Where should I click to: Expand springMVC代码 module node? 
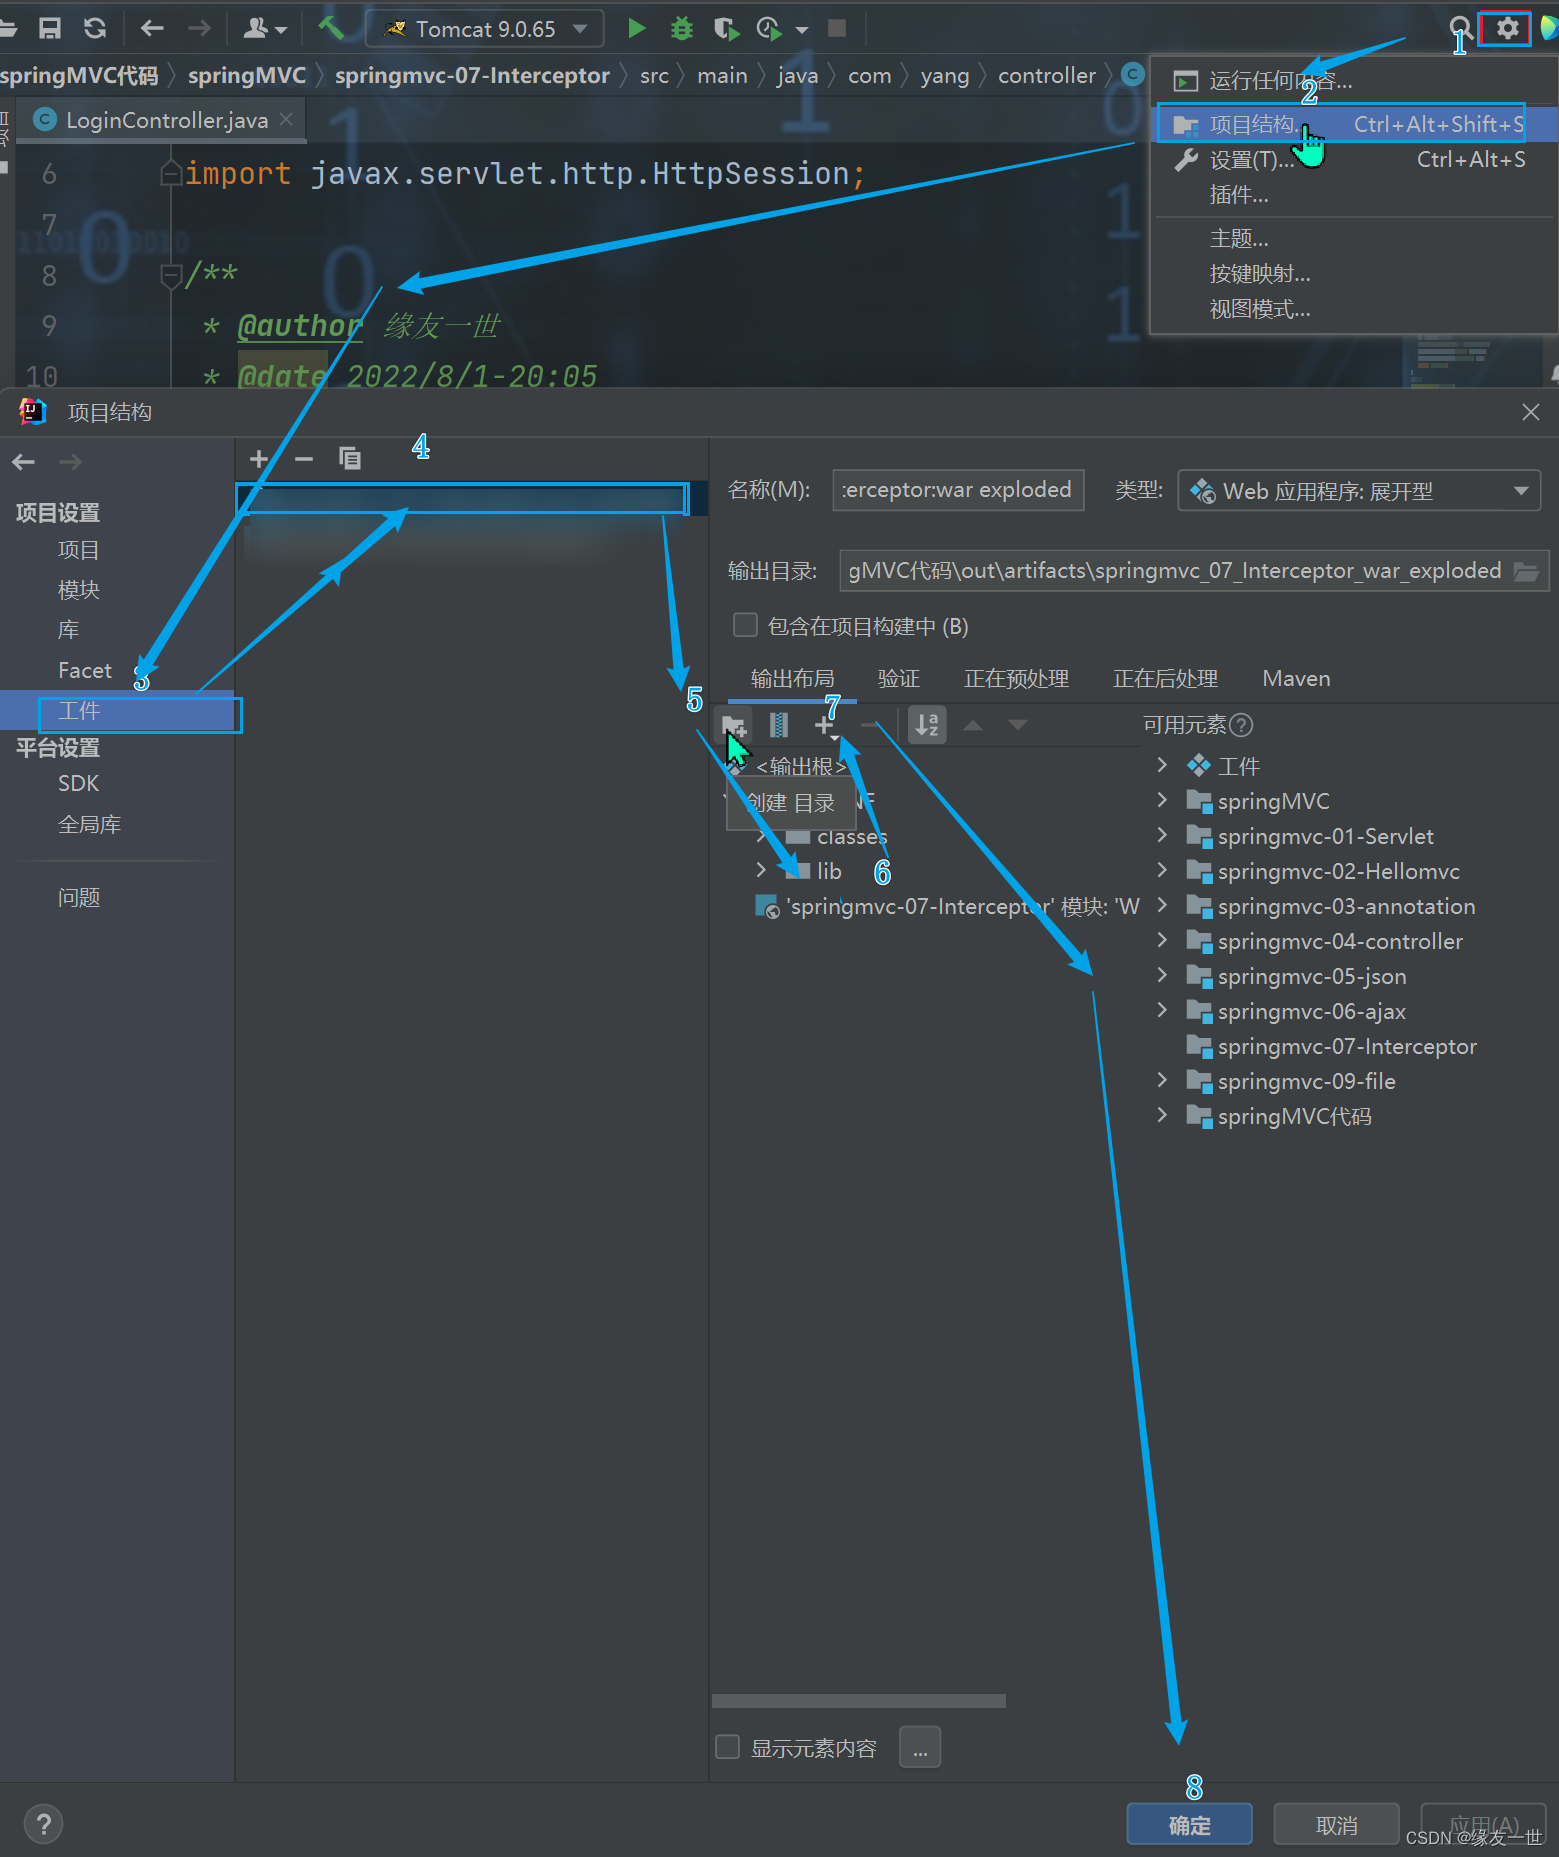[1162, 1115]
